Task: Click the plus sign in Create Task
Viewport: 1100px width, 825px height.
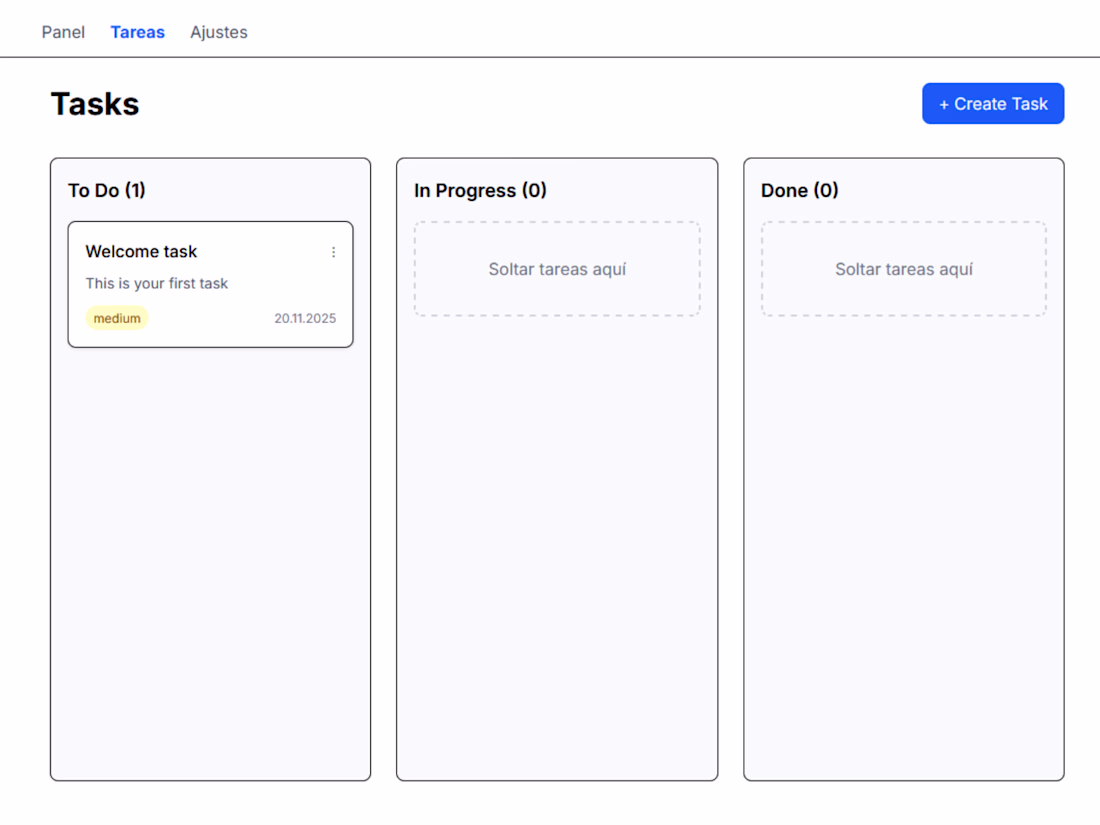Action: (x=944, y=104)
